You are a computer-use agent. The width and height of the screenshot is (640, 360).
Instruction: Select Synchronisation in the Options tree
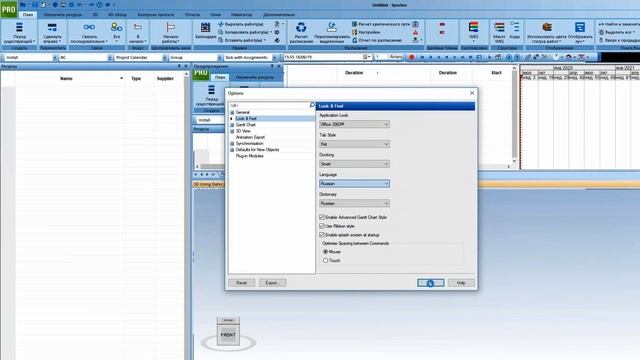point(249,144)
